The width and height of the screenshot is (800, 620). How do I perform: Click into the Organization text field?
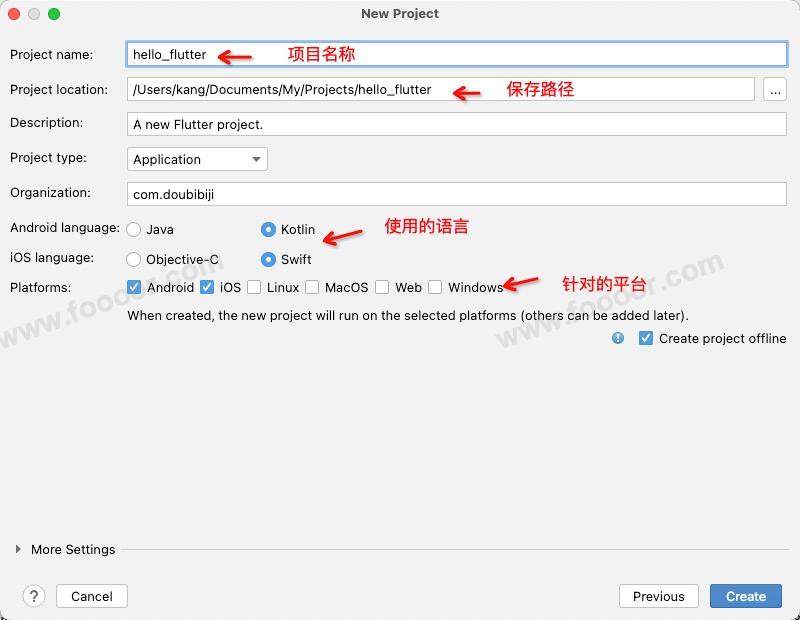click(457, 194)
